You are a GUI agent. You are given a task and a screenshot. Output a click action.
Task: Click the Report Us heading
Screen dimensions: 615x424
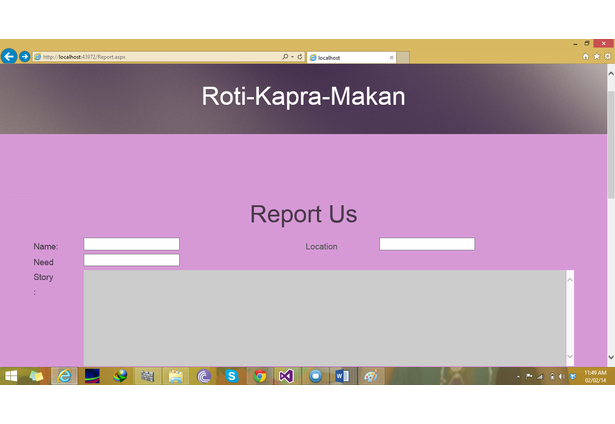coord(304,214)
